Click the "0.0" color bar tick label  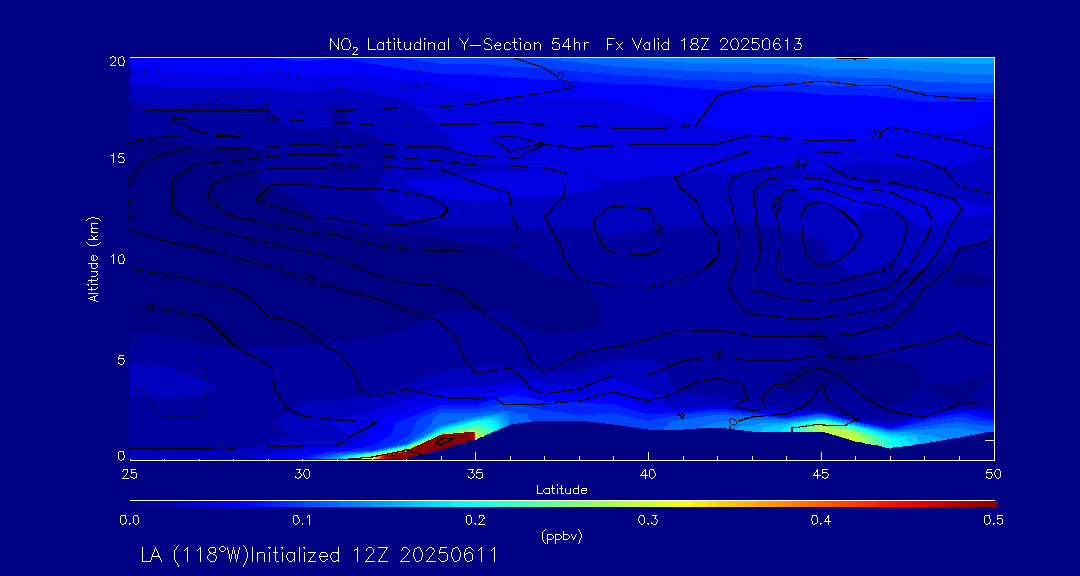(129, 521)
